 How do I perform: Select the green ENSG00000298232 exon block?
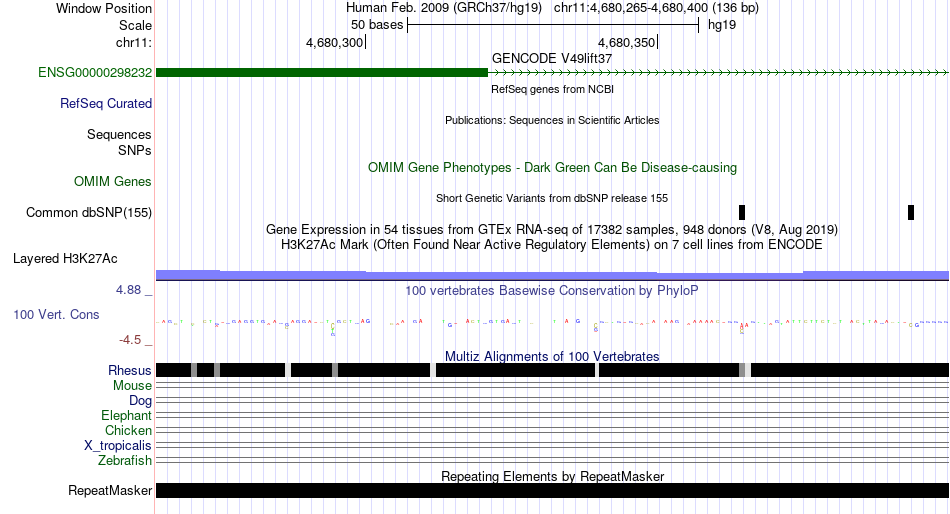pyautogui.click(x=322, y=73)
